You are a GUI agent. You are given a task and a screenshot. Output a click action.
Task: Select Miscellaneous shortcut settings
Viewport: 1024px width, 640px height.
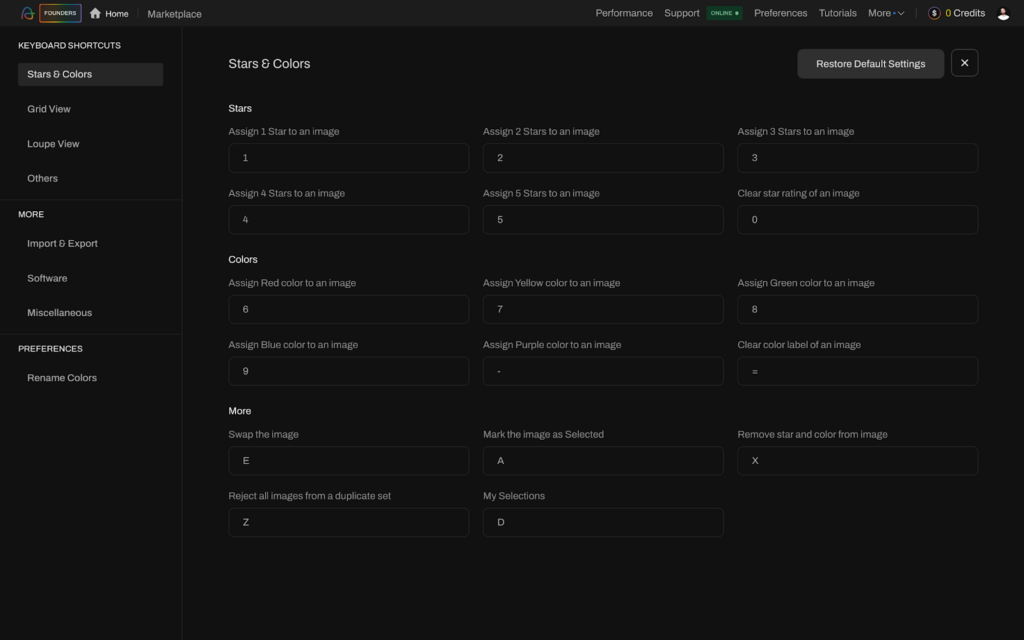(60, 312)
